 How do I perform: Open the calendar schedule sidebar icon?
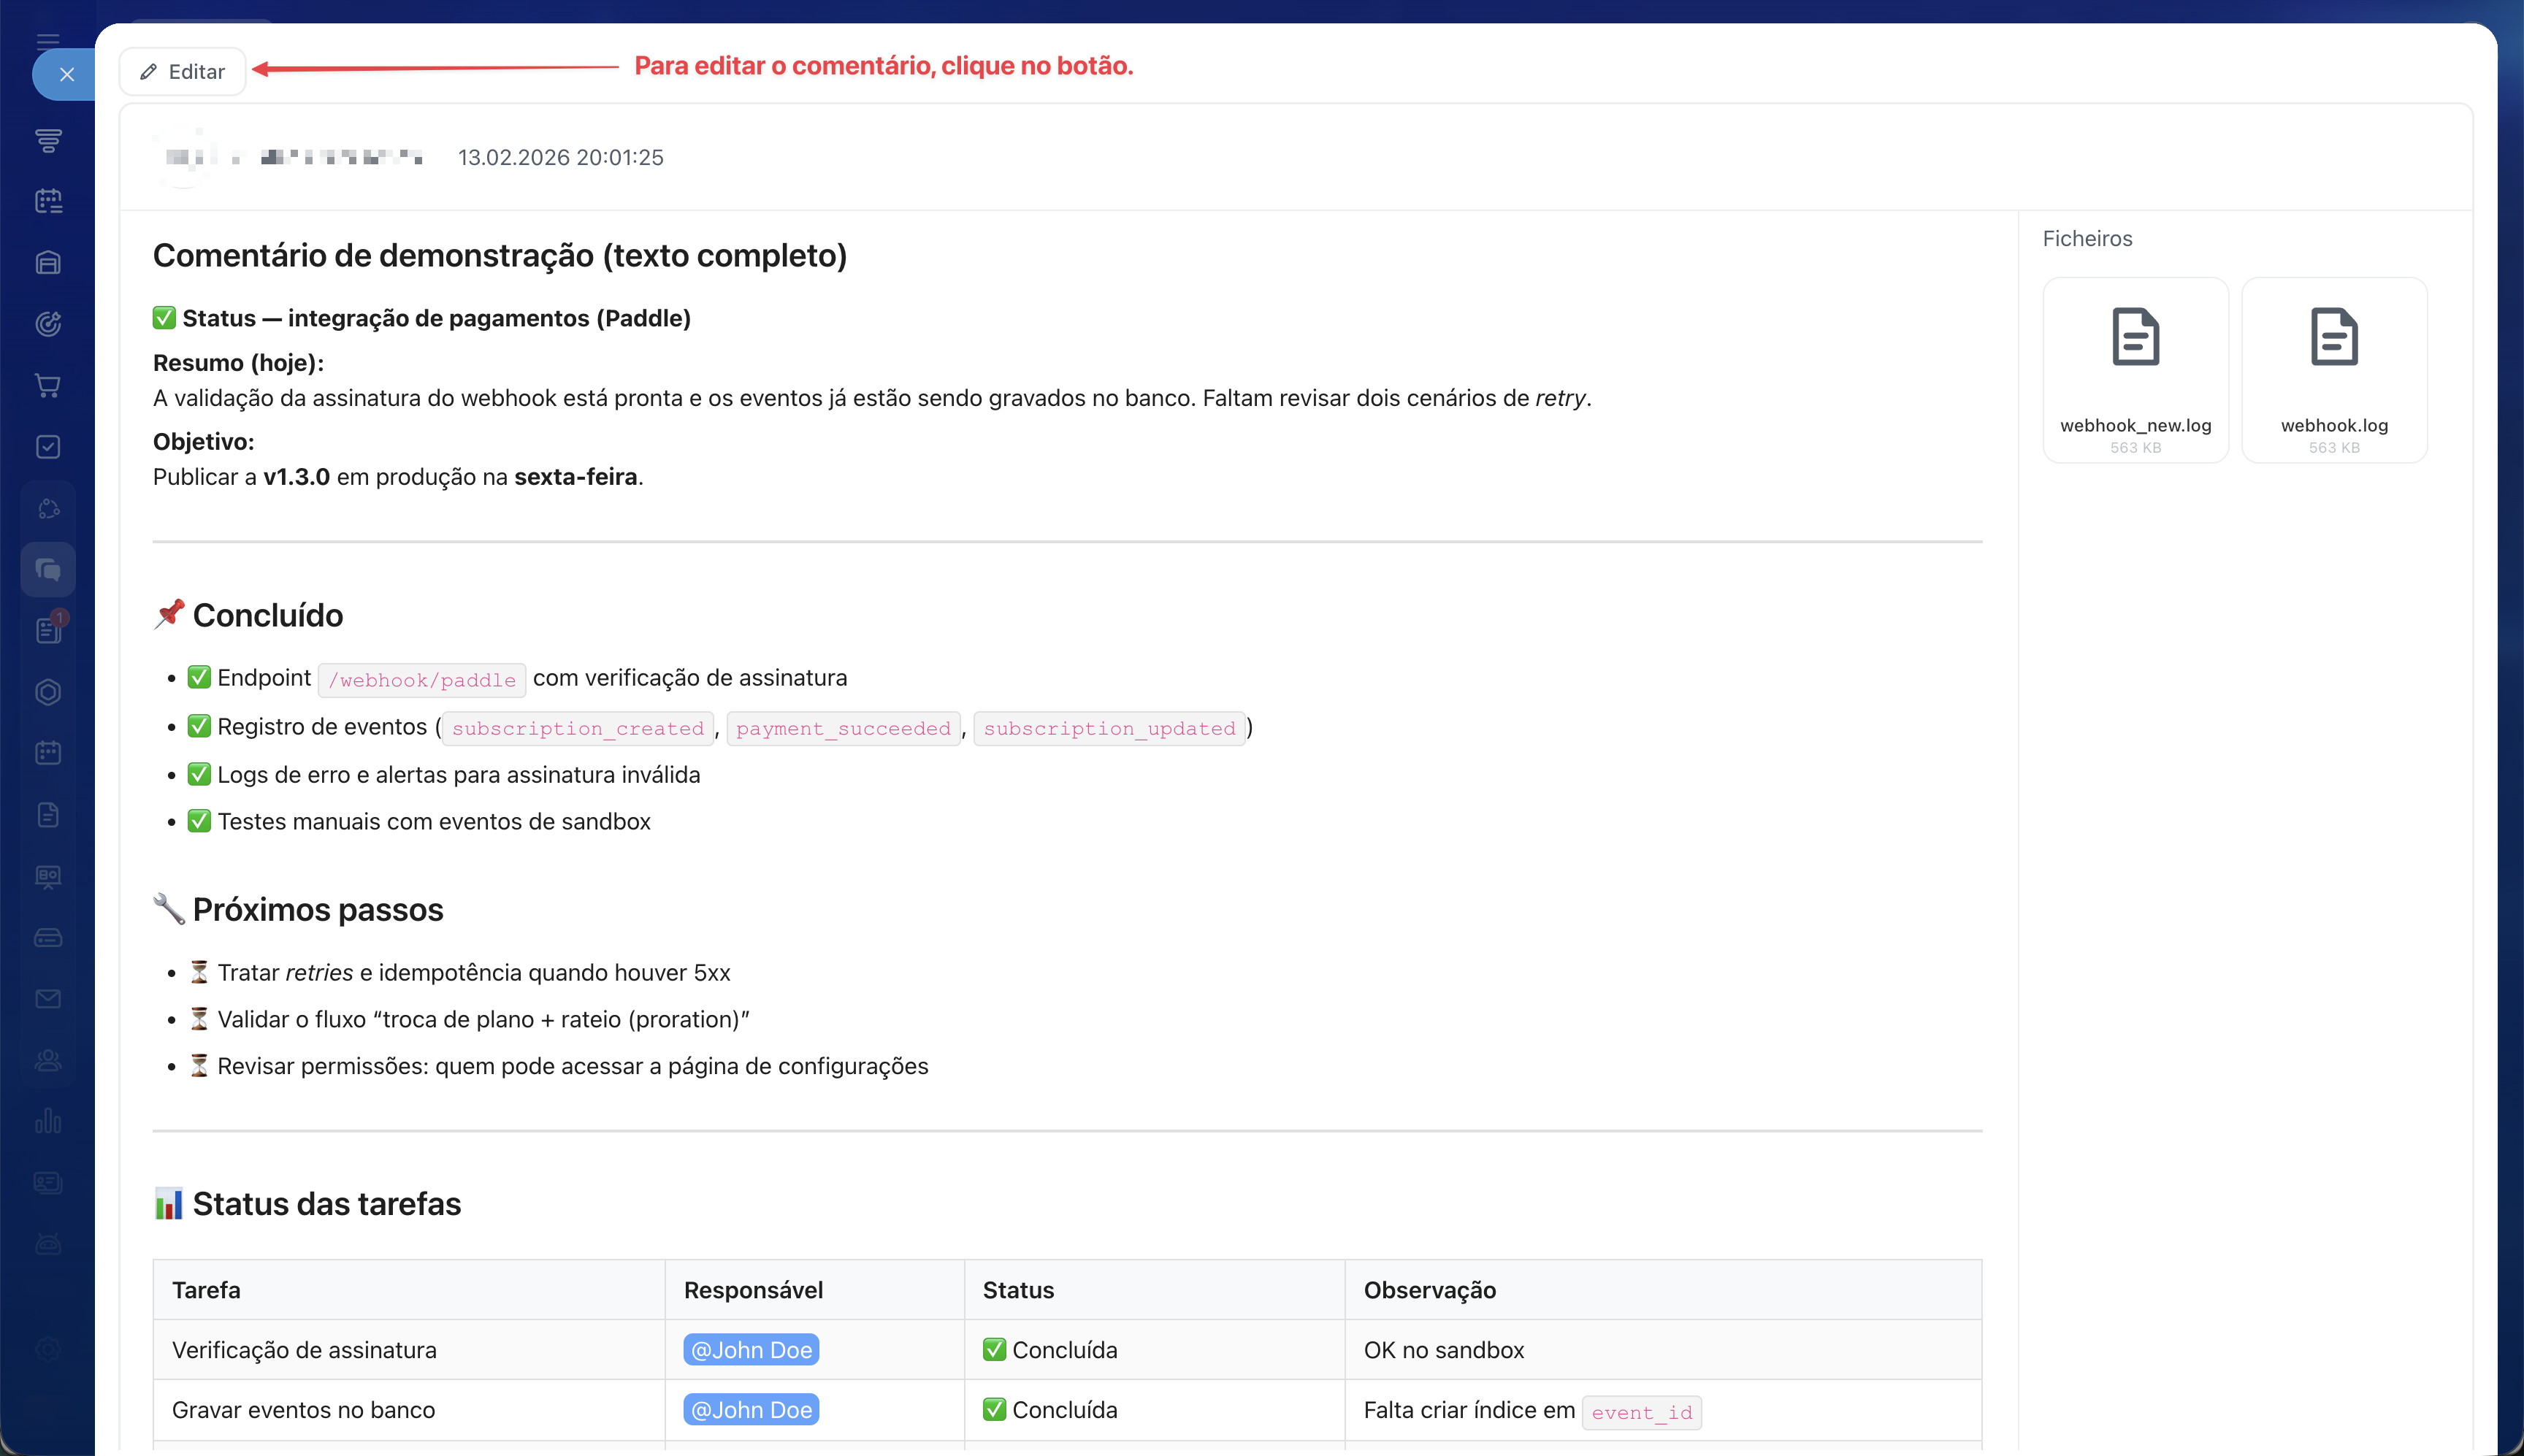pos(48,201)
